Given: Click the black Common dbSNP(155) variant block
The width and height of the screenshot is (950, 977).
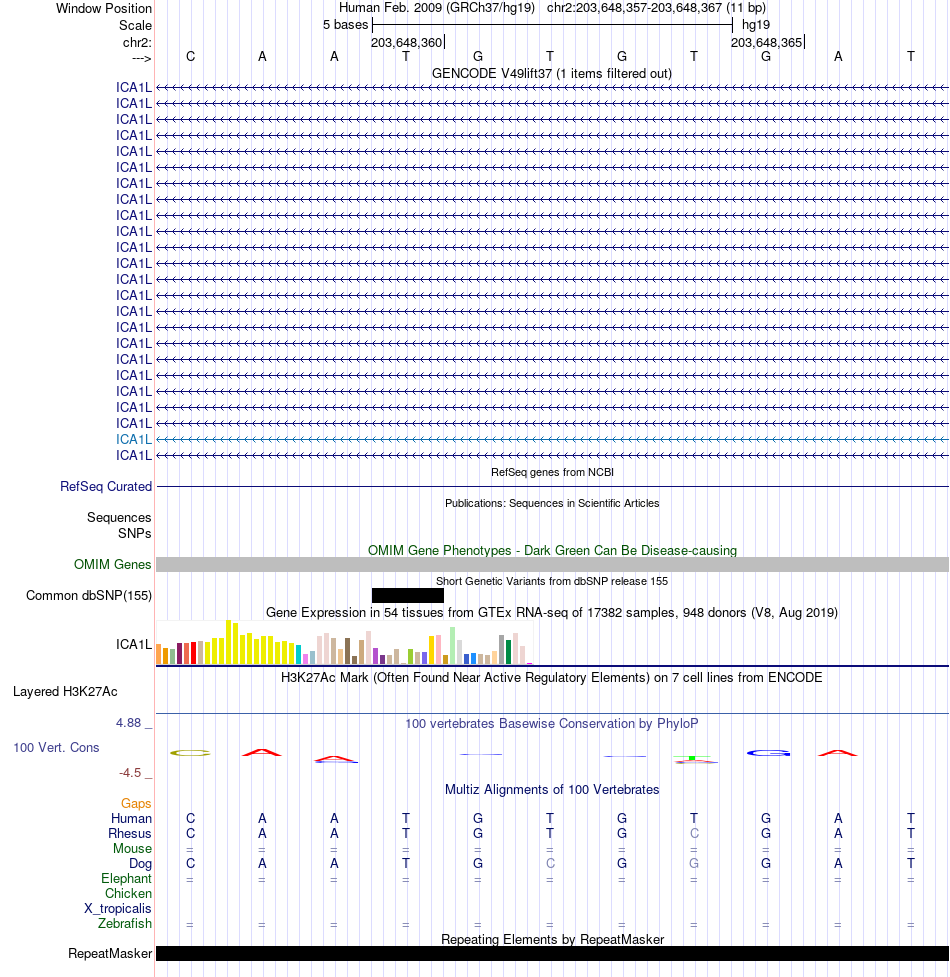Looking at the screenshot, I should 407,596.
